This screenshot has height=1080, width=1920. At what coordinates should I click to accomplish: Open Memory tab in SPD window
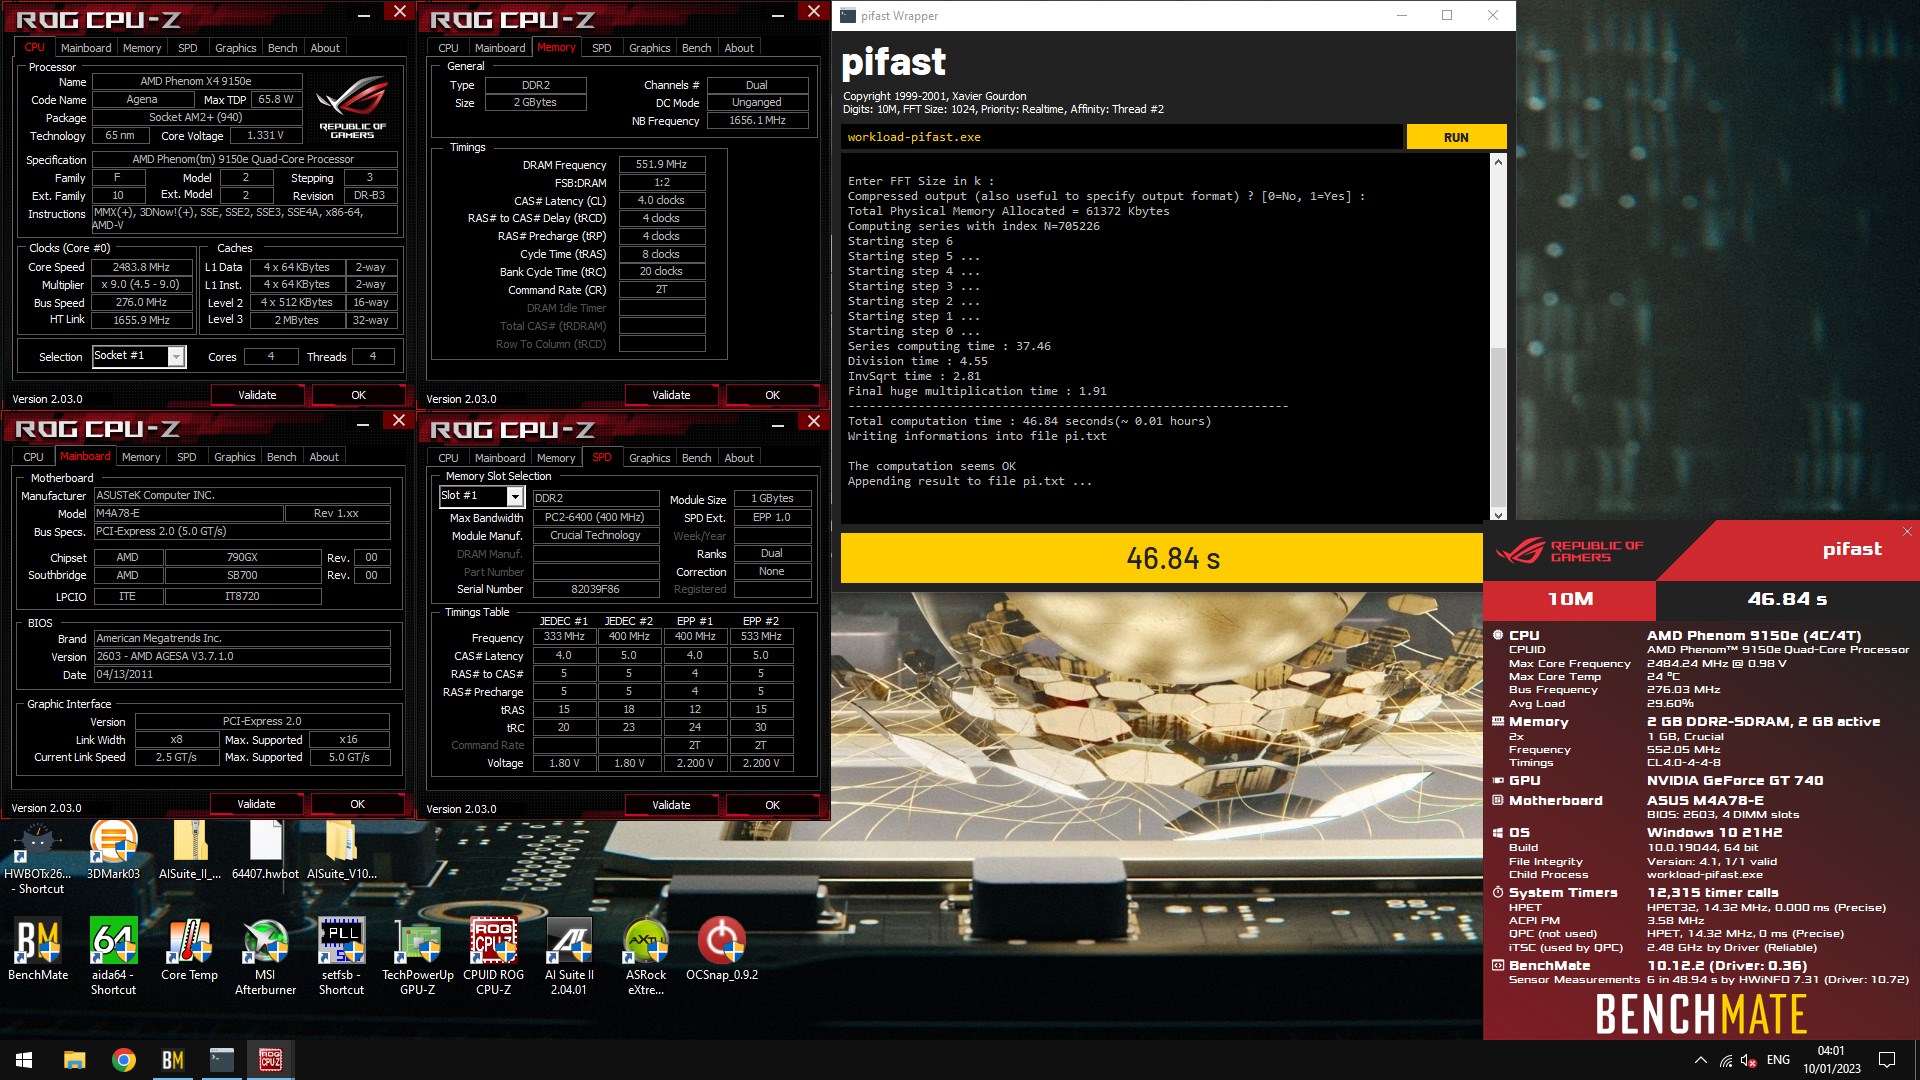(x=556, y=458)
